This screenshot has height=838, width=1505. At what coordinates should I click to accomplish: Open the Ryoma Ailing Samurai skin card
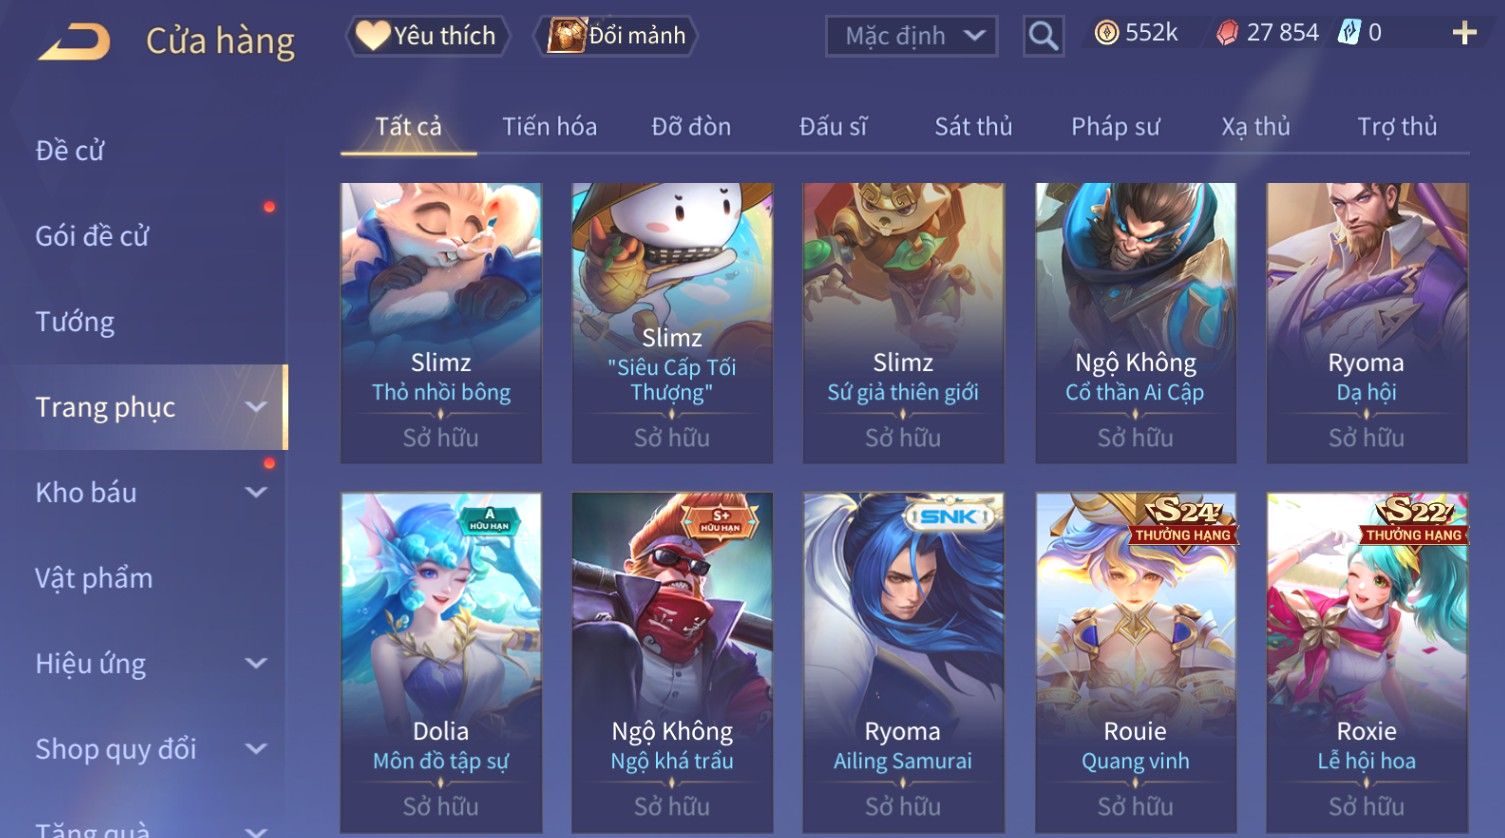(x=903, y=662)
